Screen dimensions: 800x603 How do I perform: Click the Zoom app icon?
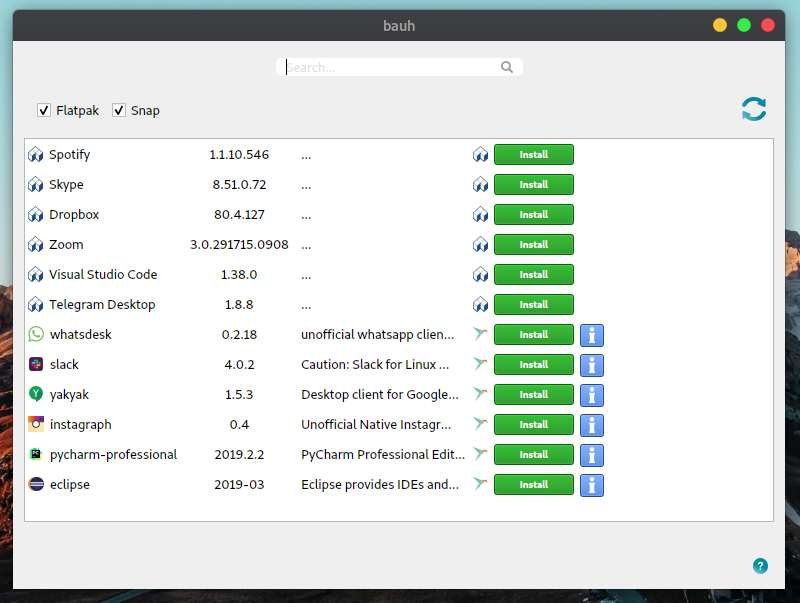click(x=36, y=245)
